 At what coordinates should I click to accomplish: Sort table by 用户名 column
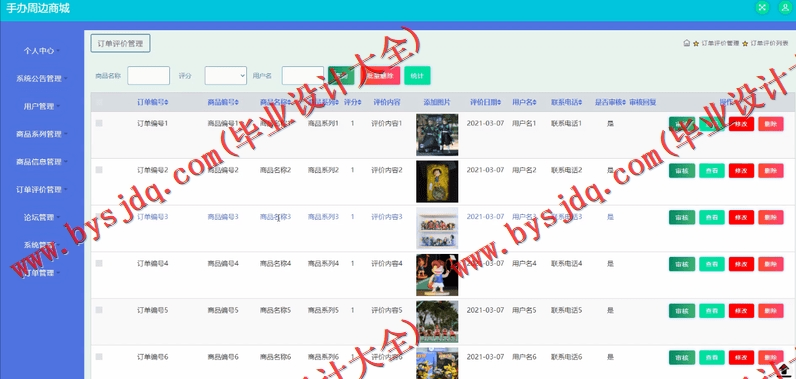click(x=524, y=102)
